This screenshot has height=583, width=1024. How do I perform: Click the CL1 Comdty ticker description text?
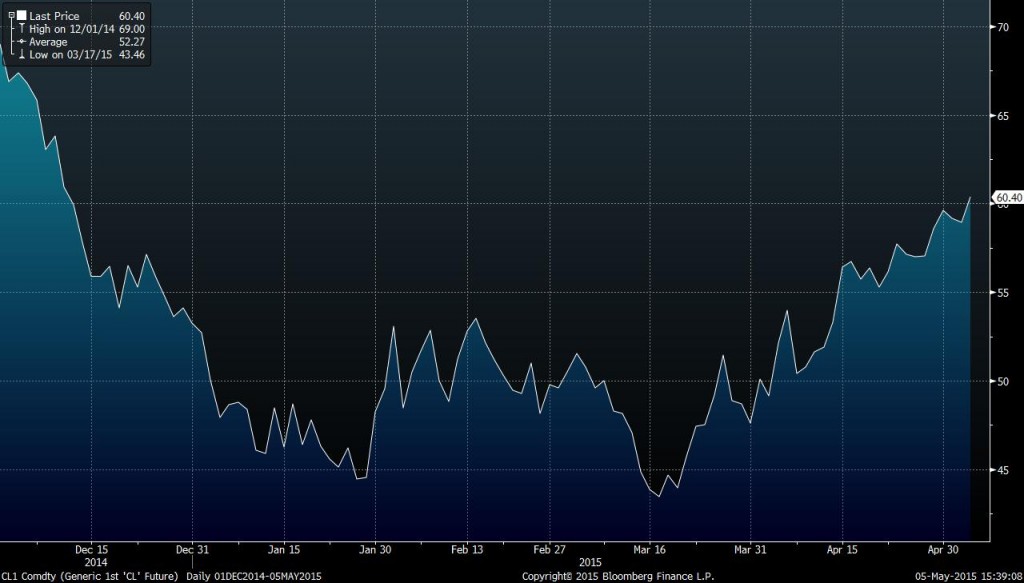tap(90, 576)
